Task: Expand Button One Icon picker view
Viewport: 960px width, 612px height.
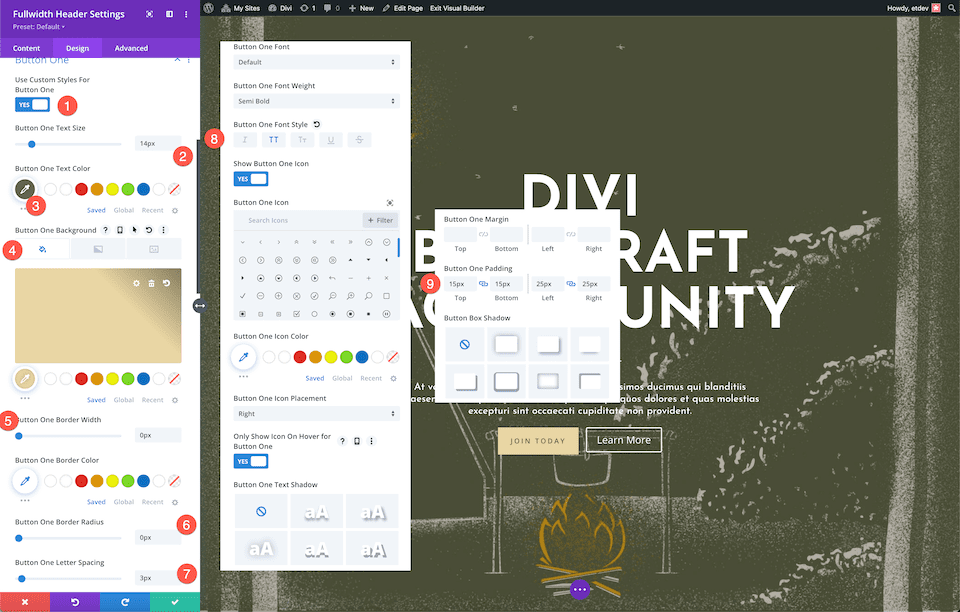Action: click(390, 203)
